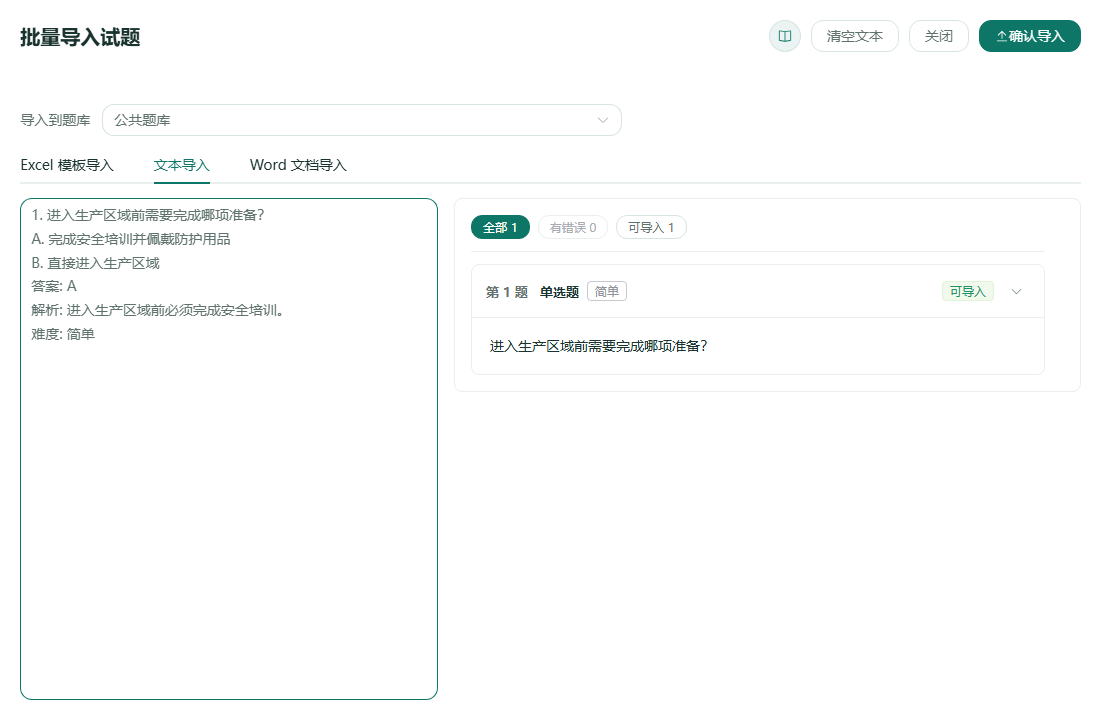
Task: Expand question 1 with the chevron
Action: pyautogui.click(x=1016, y=292)
